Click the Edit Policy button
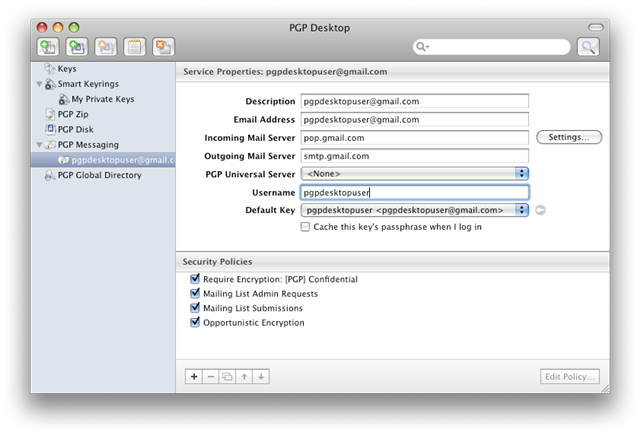Screen dimensions: 640x435 point(570,377)
